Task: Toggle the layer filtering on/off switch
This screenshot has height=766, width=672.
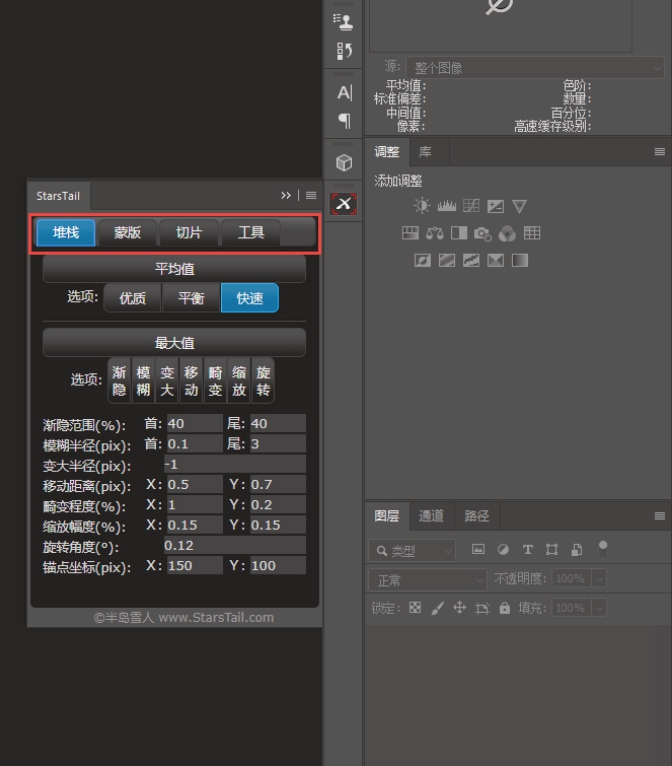Action: [x=603, y=549]
